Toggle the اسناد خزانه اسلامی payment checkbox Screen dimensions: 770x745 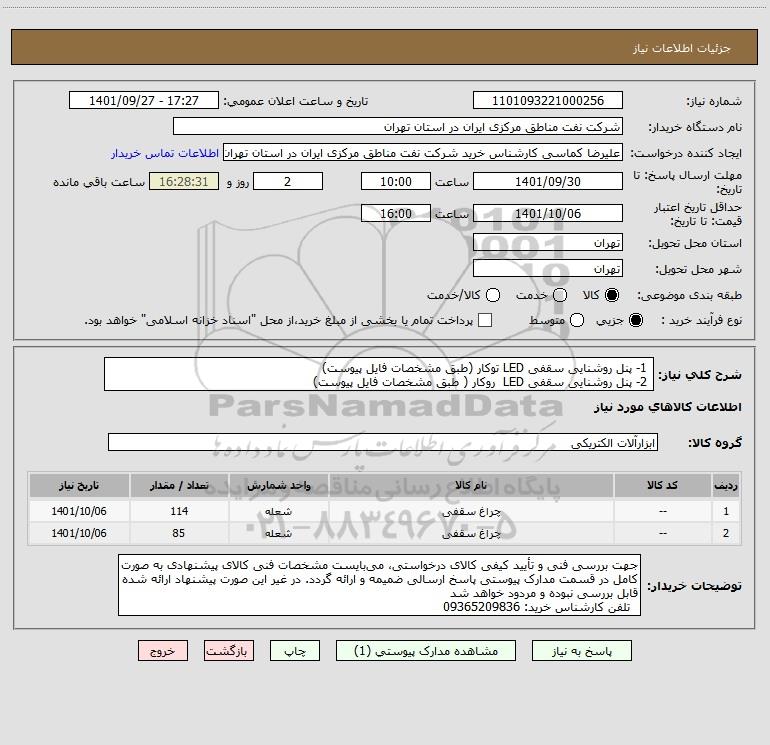coord(485,320)
